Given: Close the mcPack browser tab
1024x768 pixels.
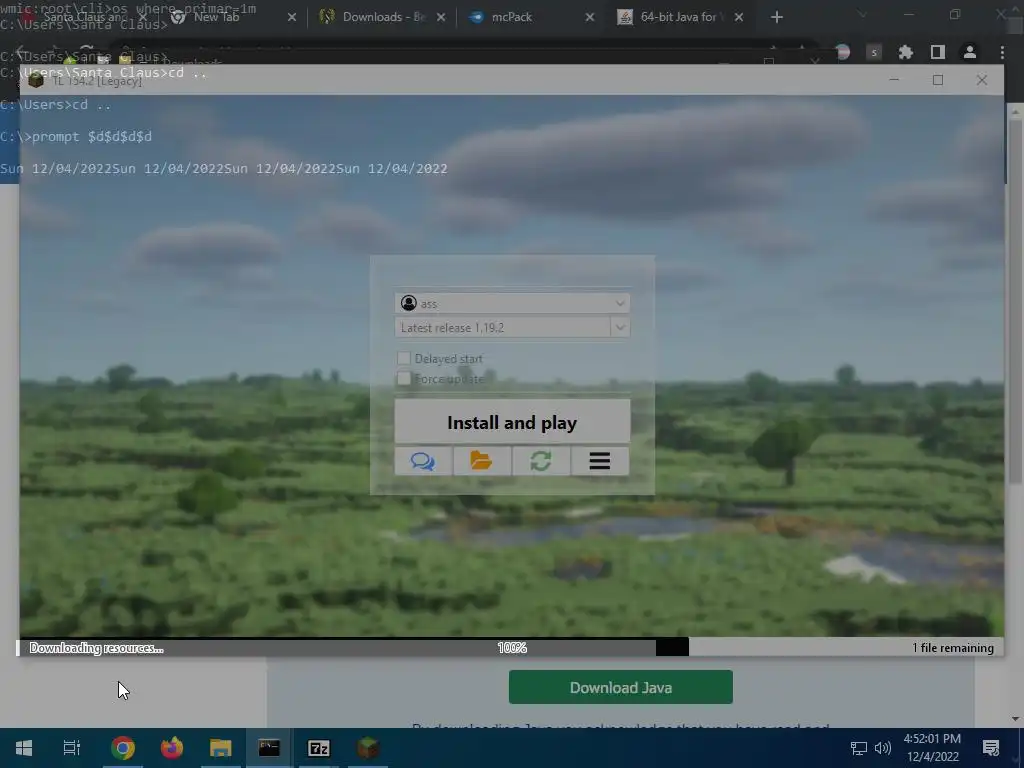Looking at the screenshot, I should [x=590, y=17].
